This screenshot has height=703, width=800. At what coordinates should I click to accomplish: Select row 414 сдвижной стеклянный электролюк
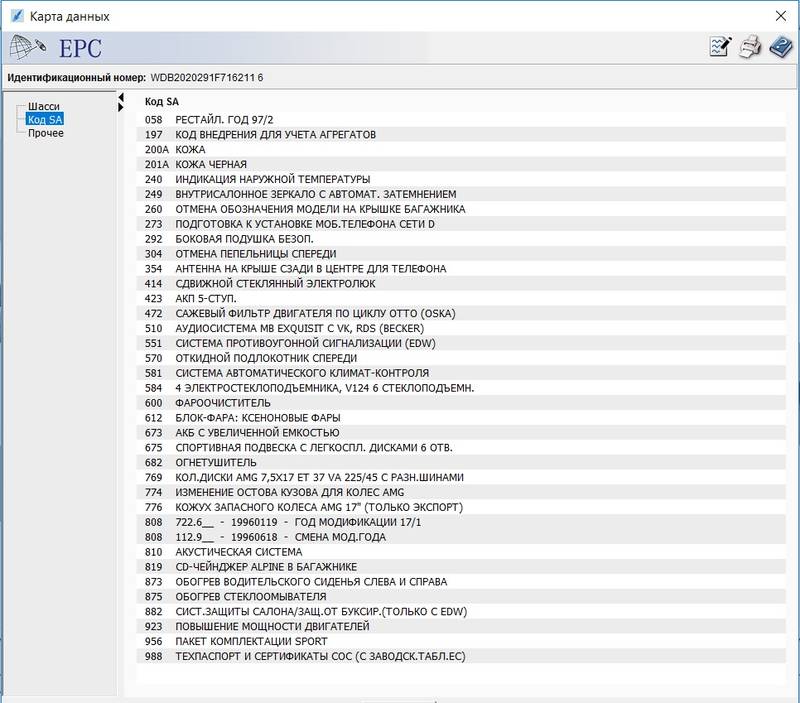[x=275, y=283]
